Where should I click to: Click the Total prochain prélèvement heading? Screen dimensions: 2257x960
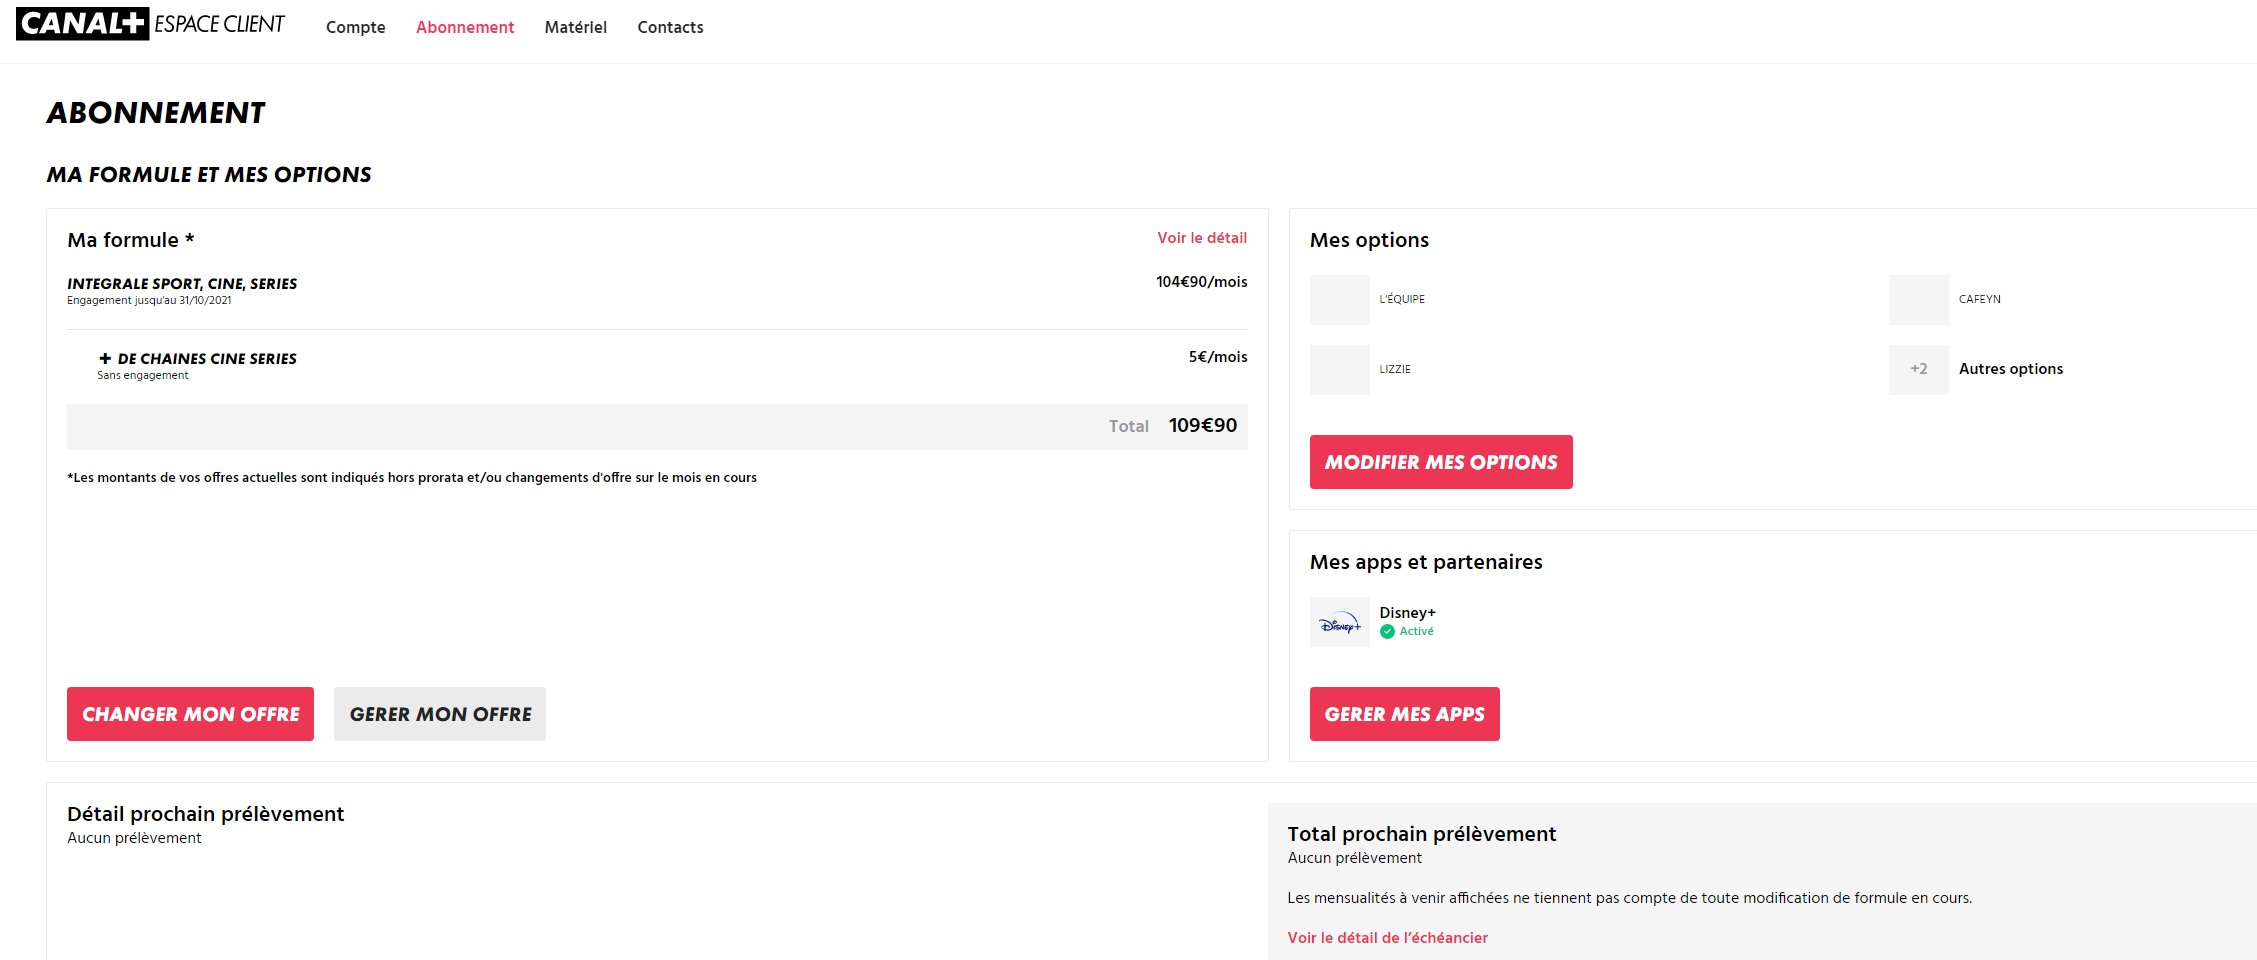click(x=1421, y=834)
